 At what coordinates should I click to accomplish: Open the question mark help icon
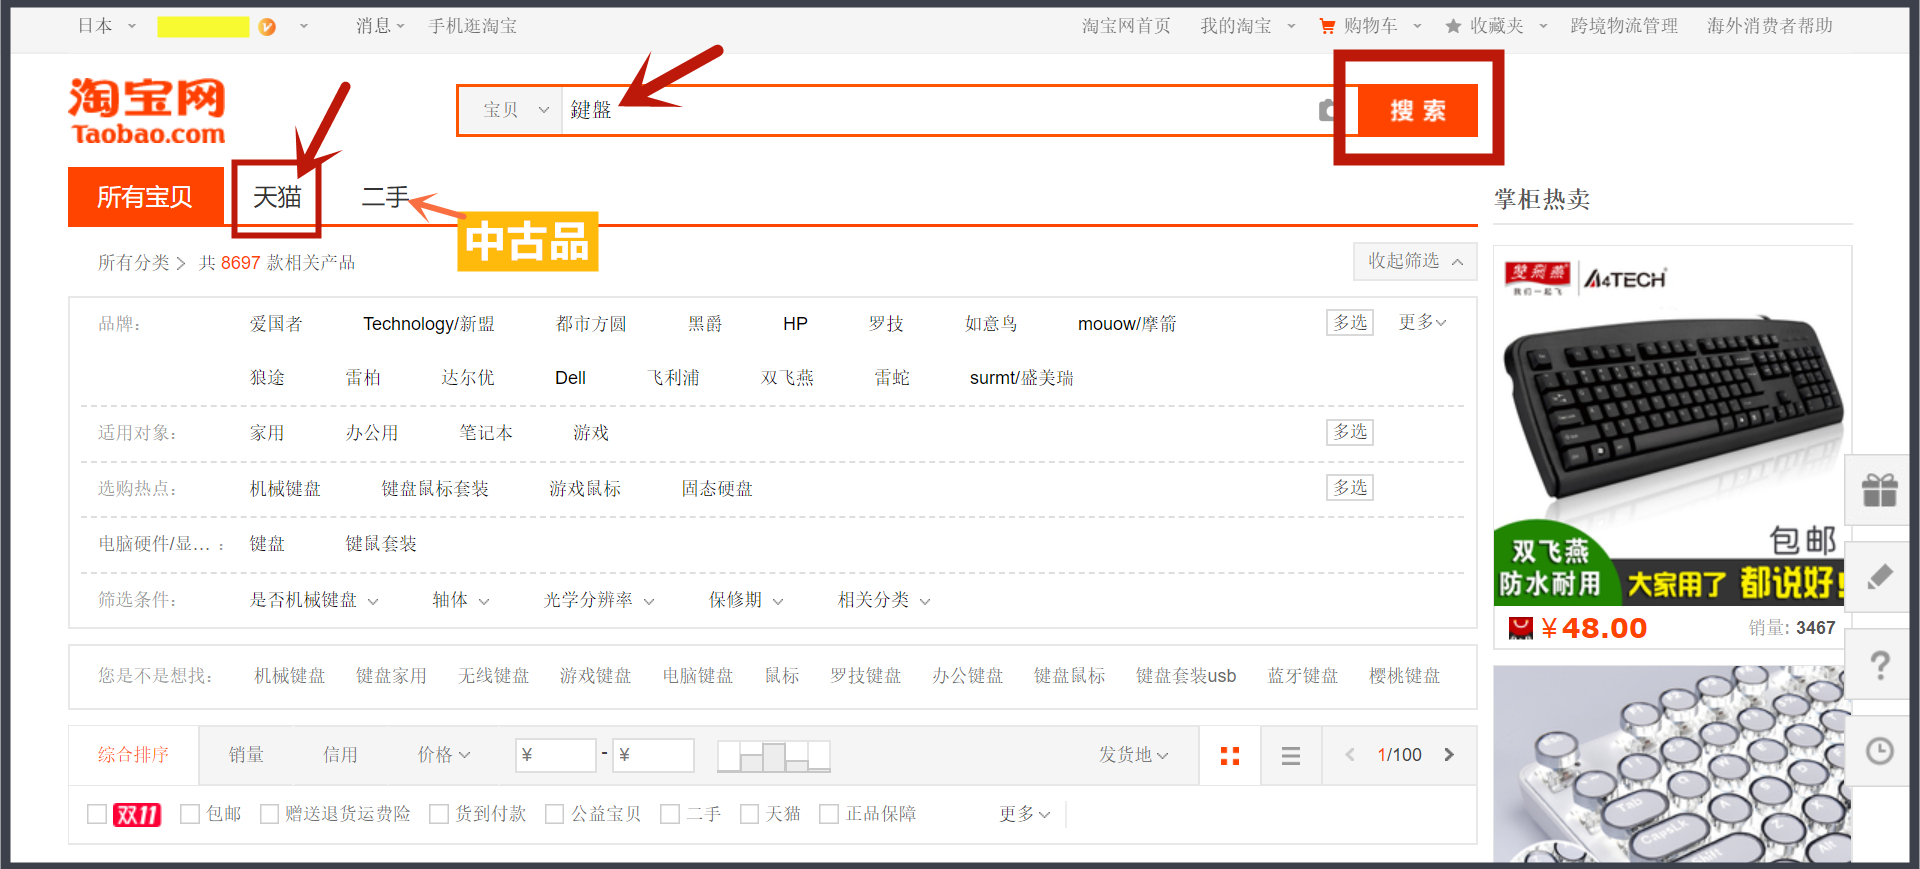point(1880,664)
